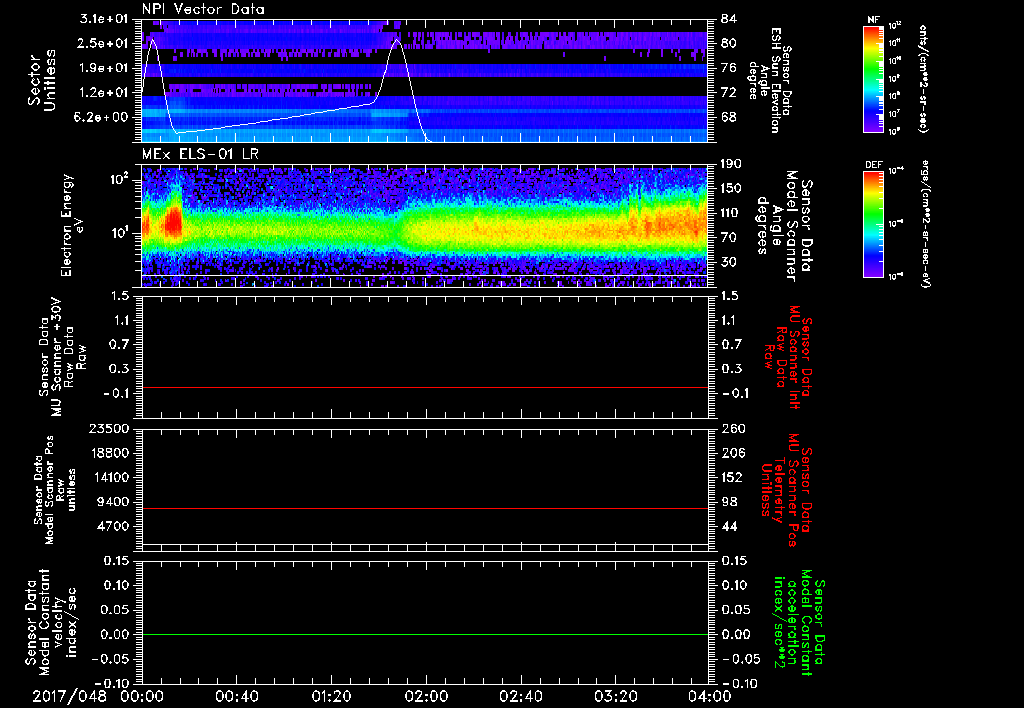Click the red line in Scanner Pos panel
Screen dimensions: 1024x708
(x=424, y=508)
